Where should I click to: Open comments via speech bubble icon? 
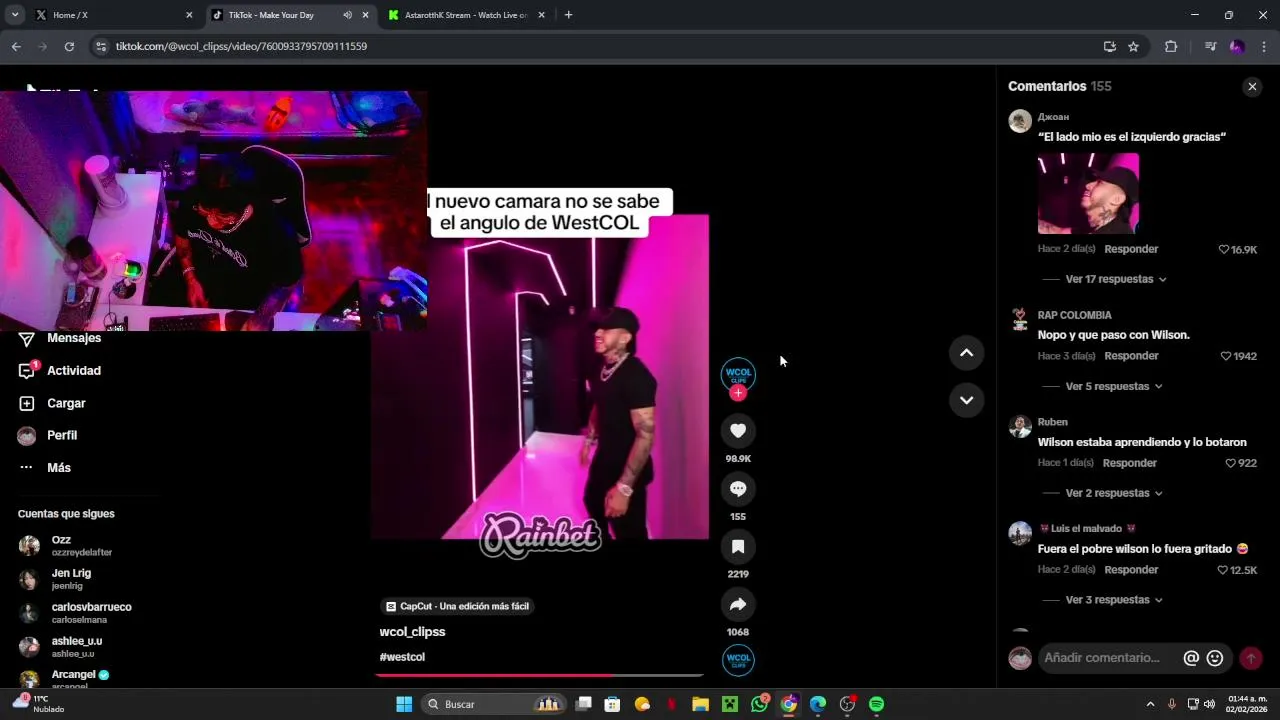click(x=738, y=489)
